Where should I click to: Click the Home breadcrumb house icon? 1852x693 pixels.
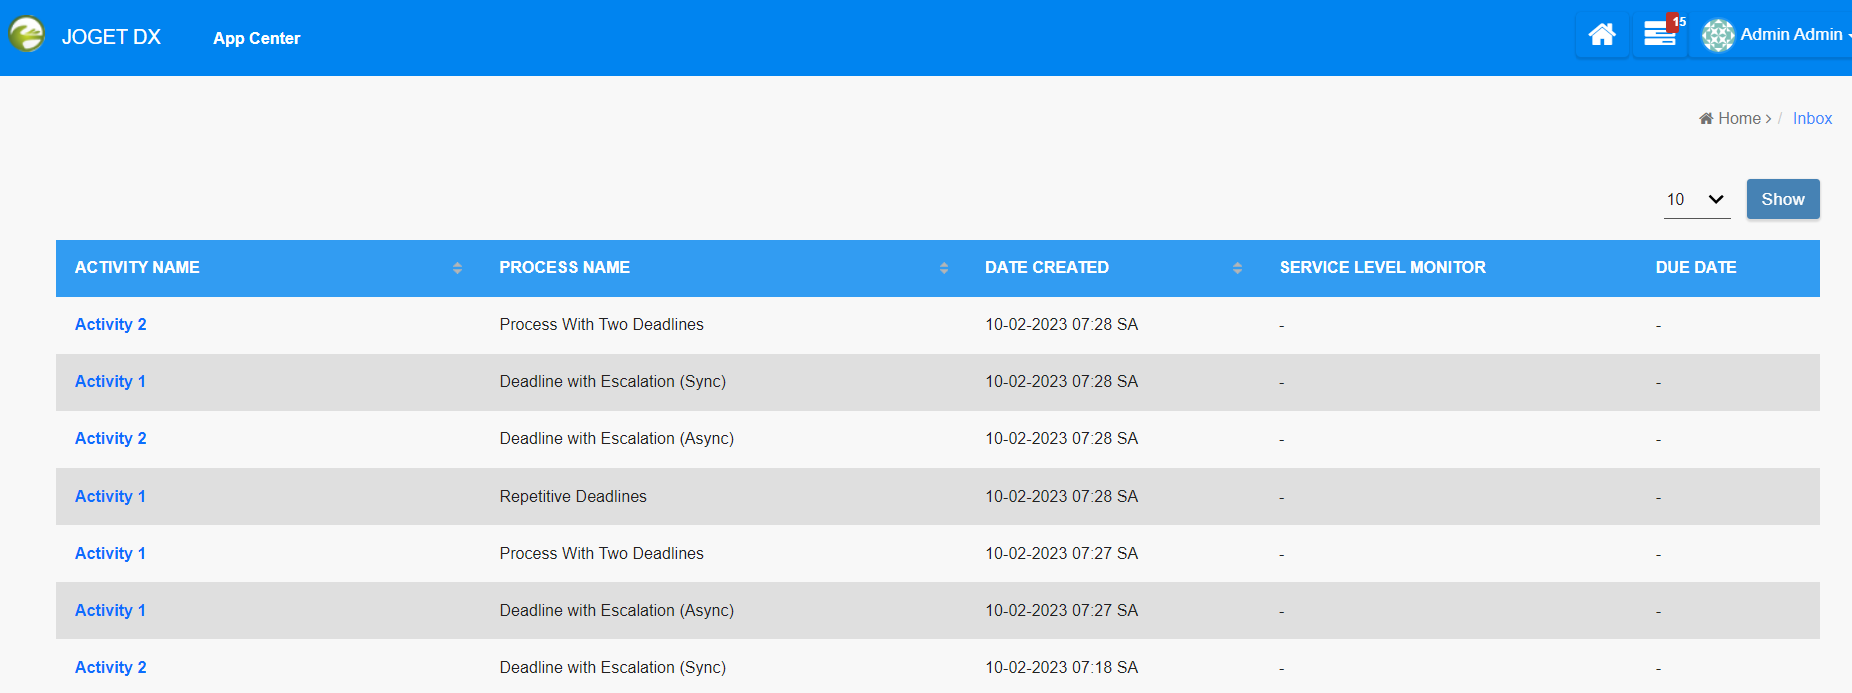click(x=1706, y=119)
